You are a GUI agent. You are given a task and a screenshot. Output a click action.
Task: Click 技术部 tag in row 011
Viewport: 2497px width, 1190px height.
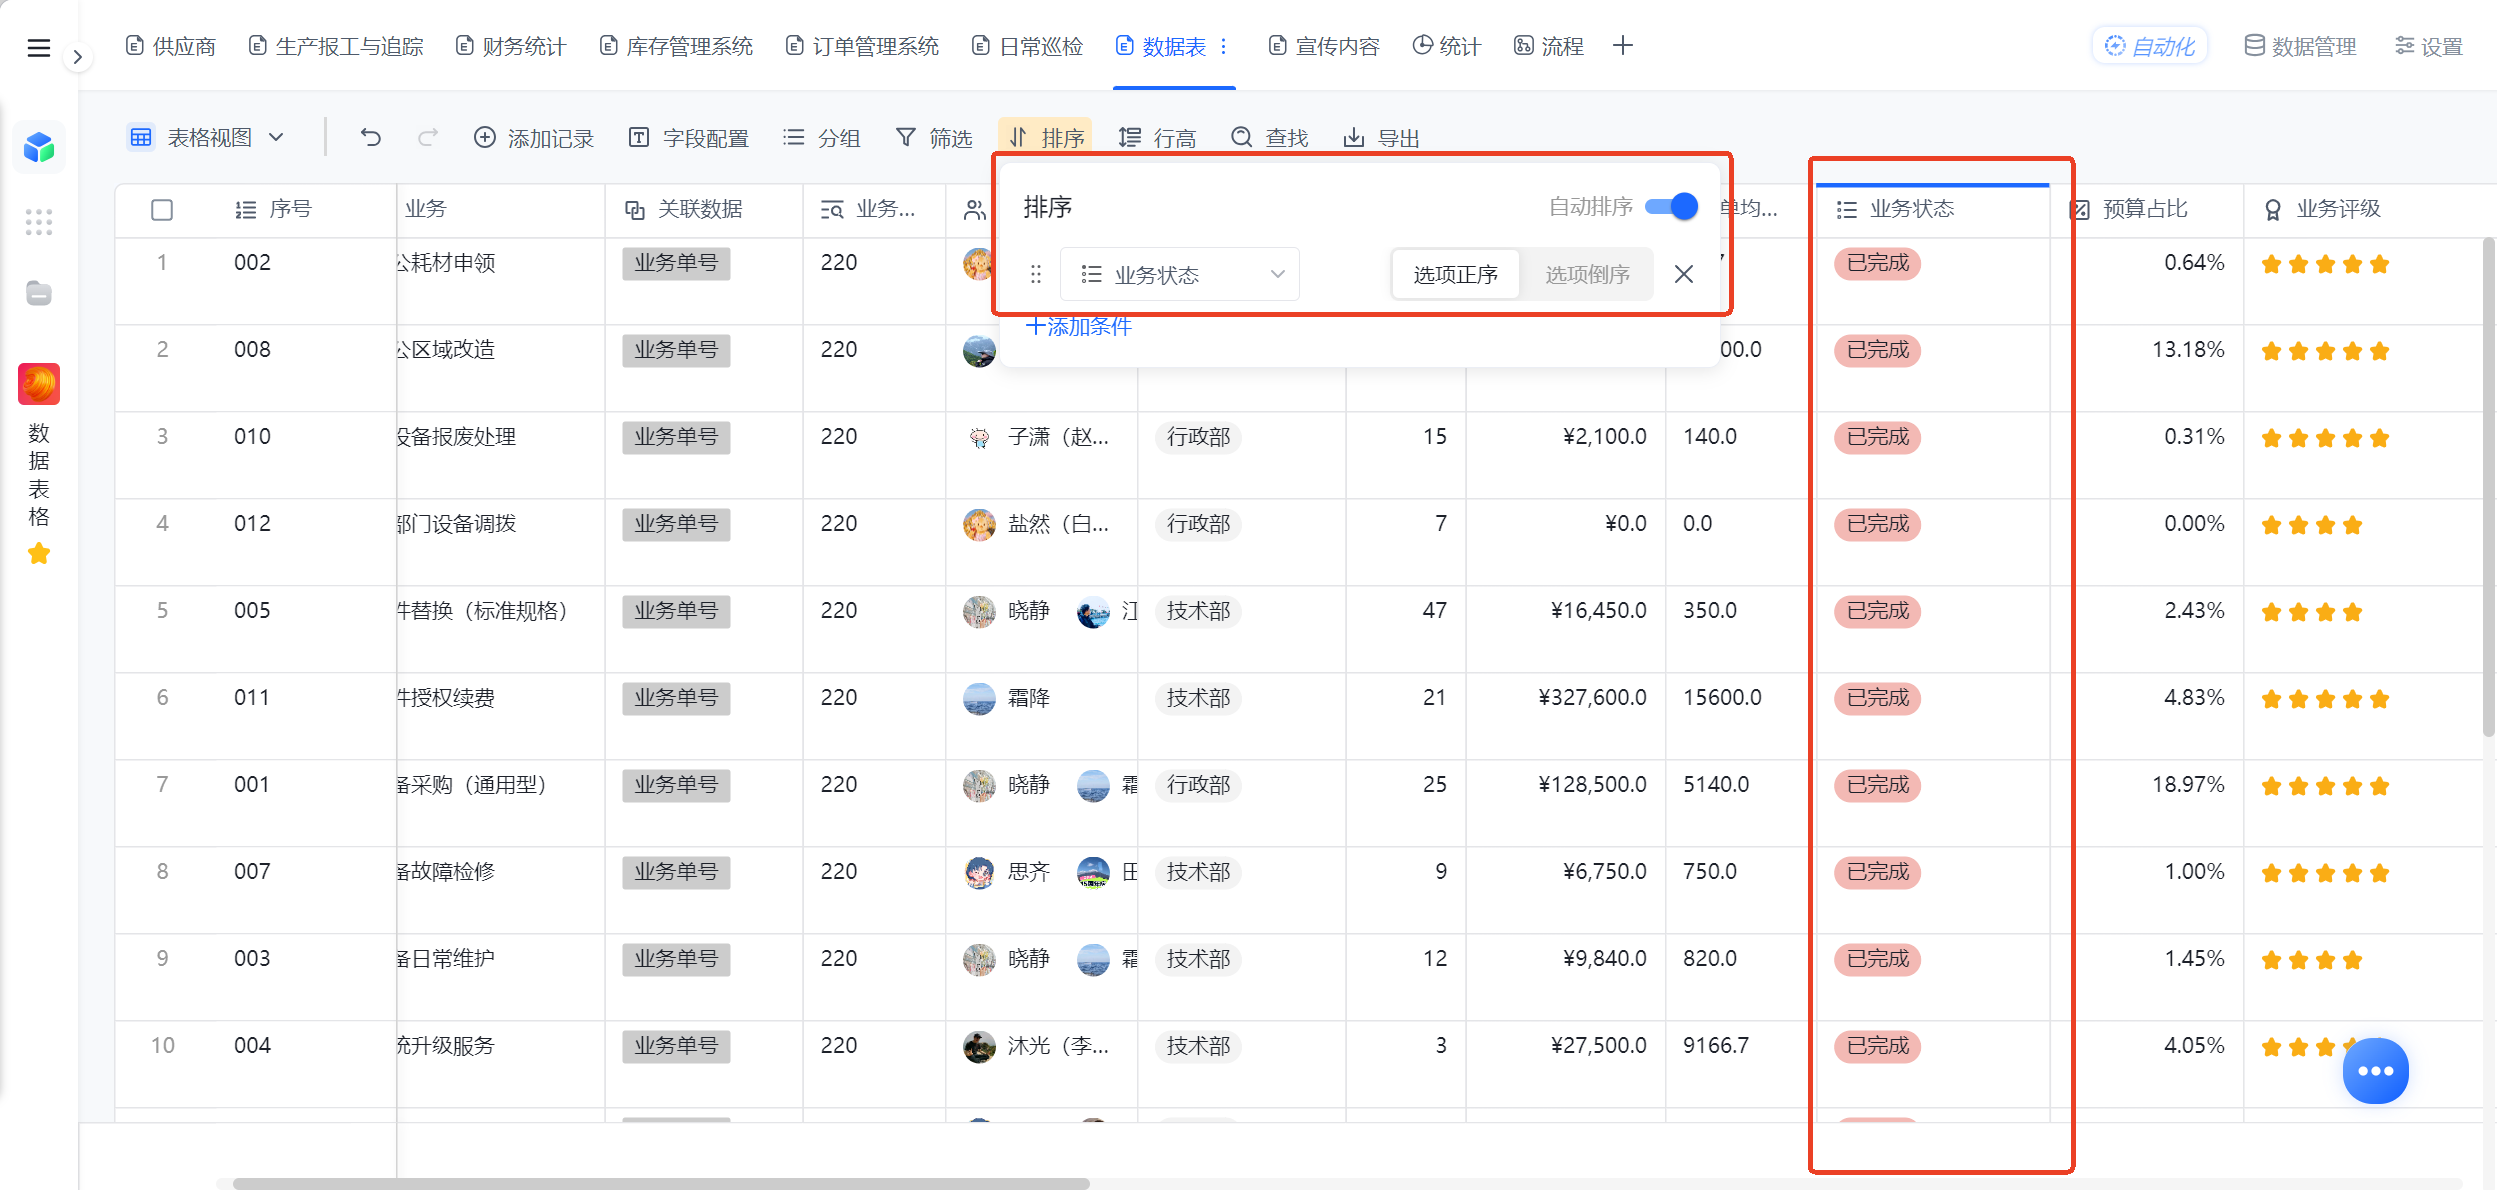tap(1198, 698)
